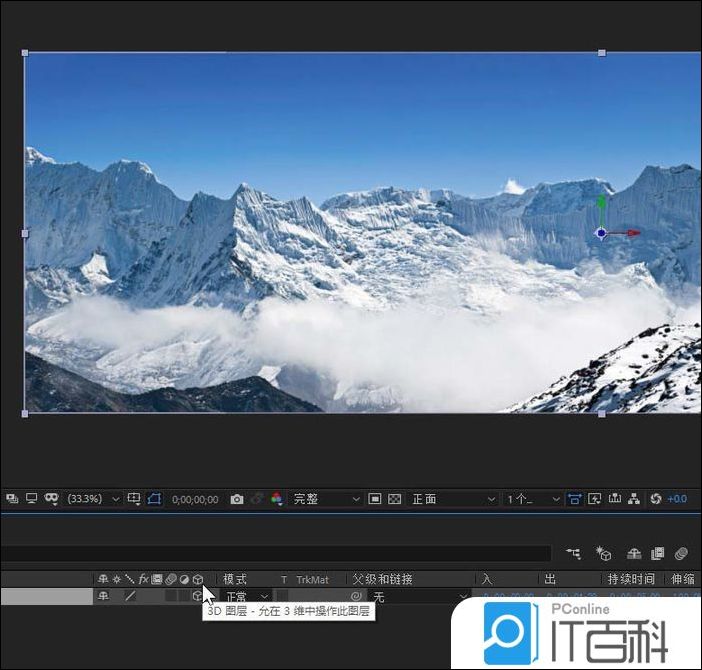This screenshot has width=702, height=670.
Task: Click the Fast Previews lightning icon
Action: [x=595, y=499]
